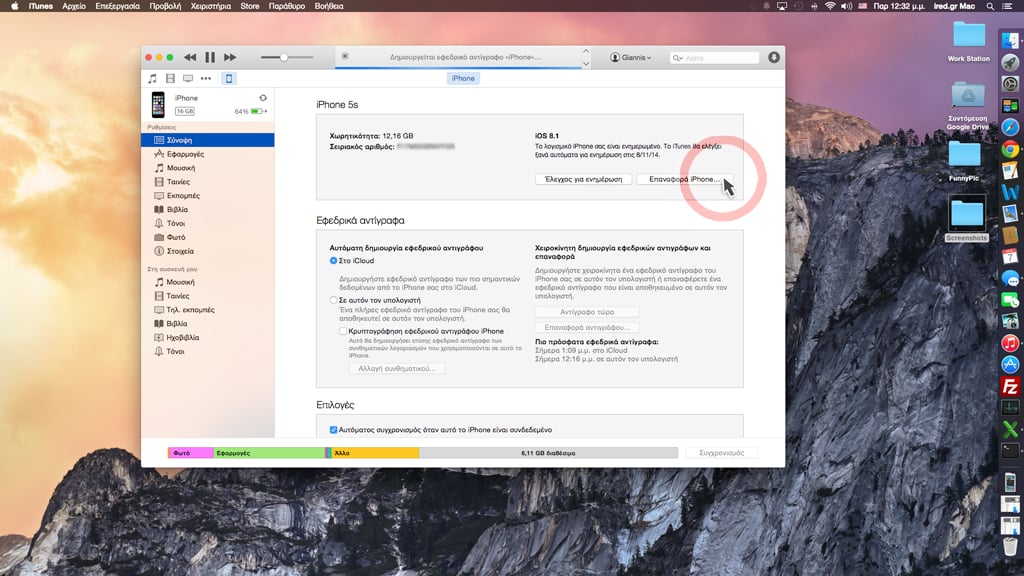Open the Music library icon in toolbar
The height and width of the screenshot is (576, 1024).
click(153, 78)
